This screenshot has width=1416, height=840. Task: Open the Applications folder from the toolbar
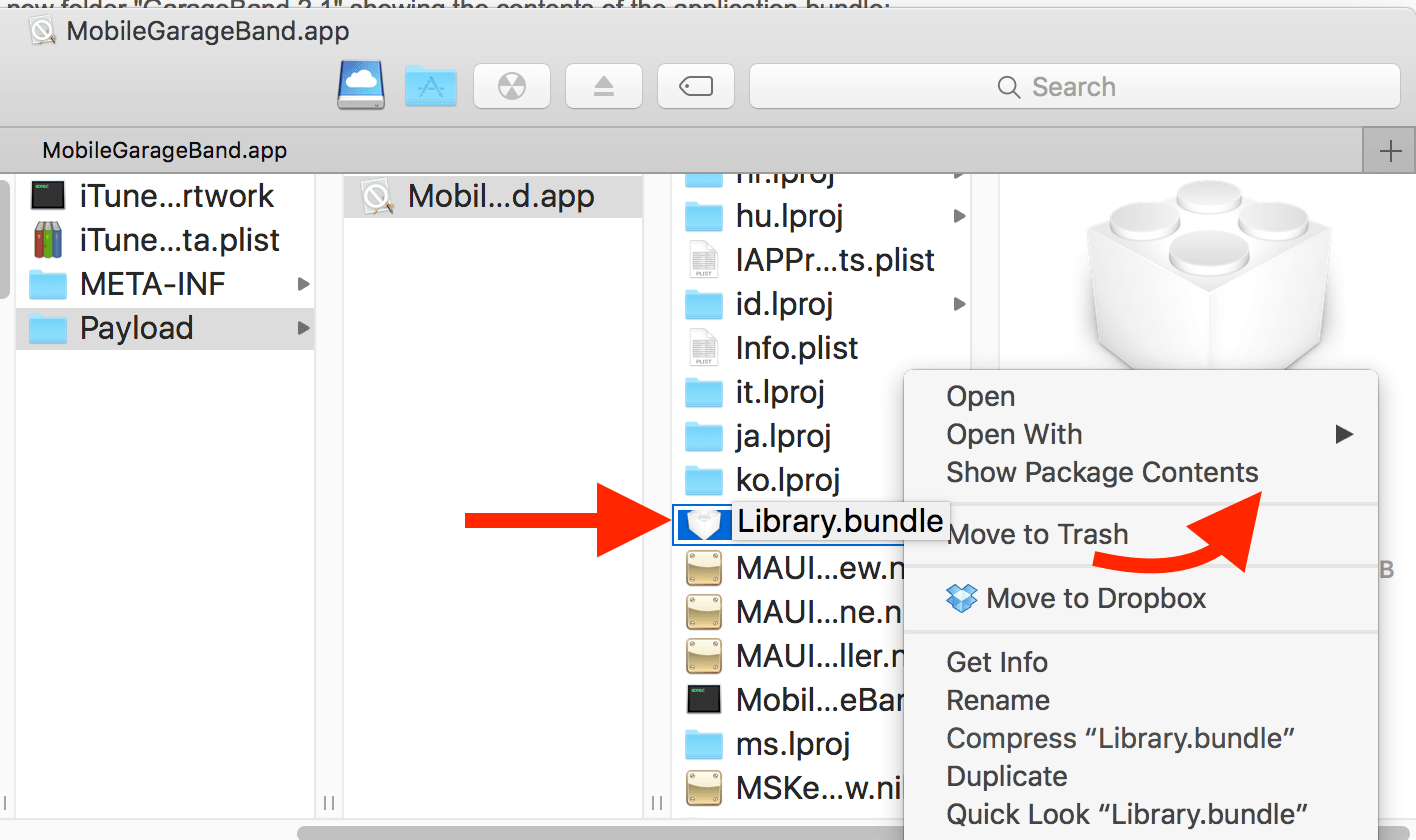pyautogui.click(x=430, y=85)
